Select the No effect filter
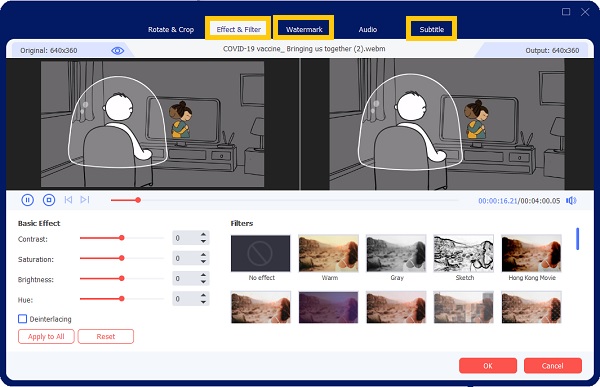Viewport: 600px width, 387px height. [x=261, y=253]
